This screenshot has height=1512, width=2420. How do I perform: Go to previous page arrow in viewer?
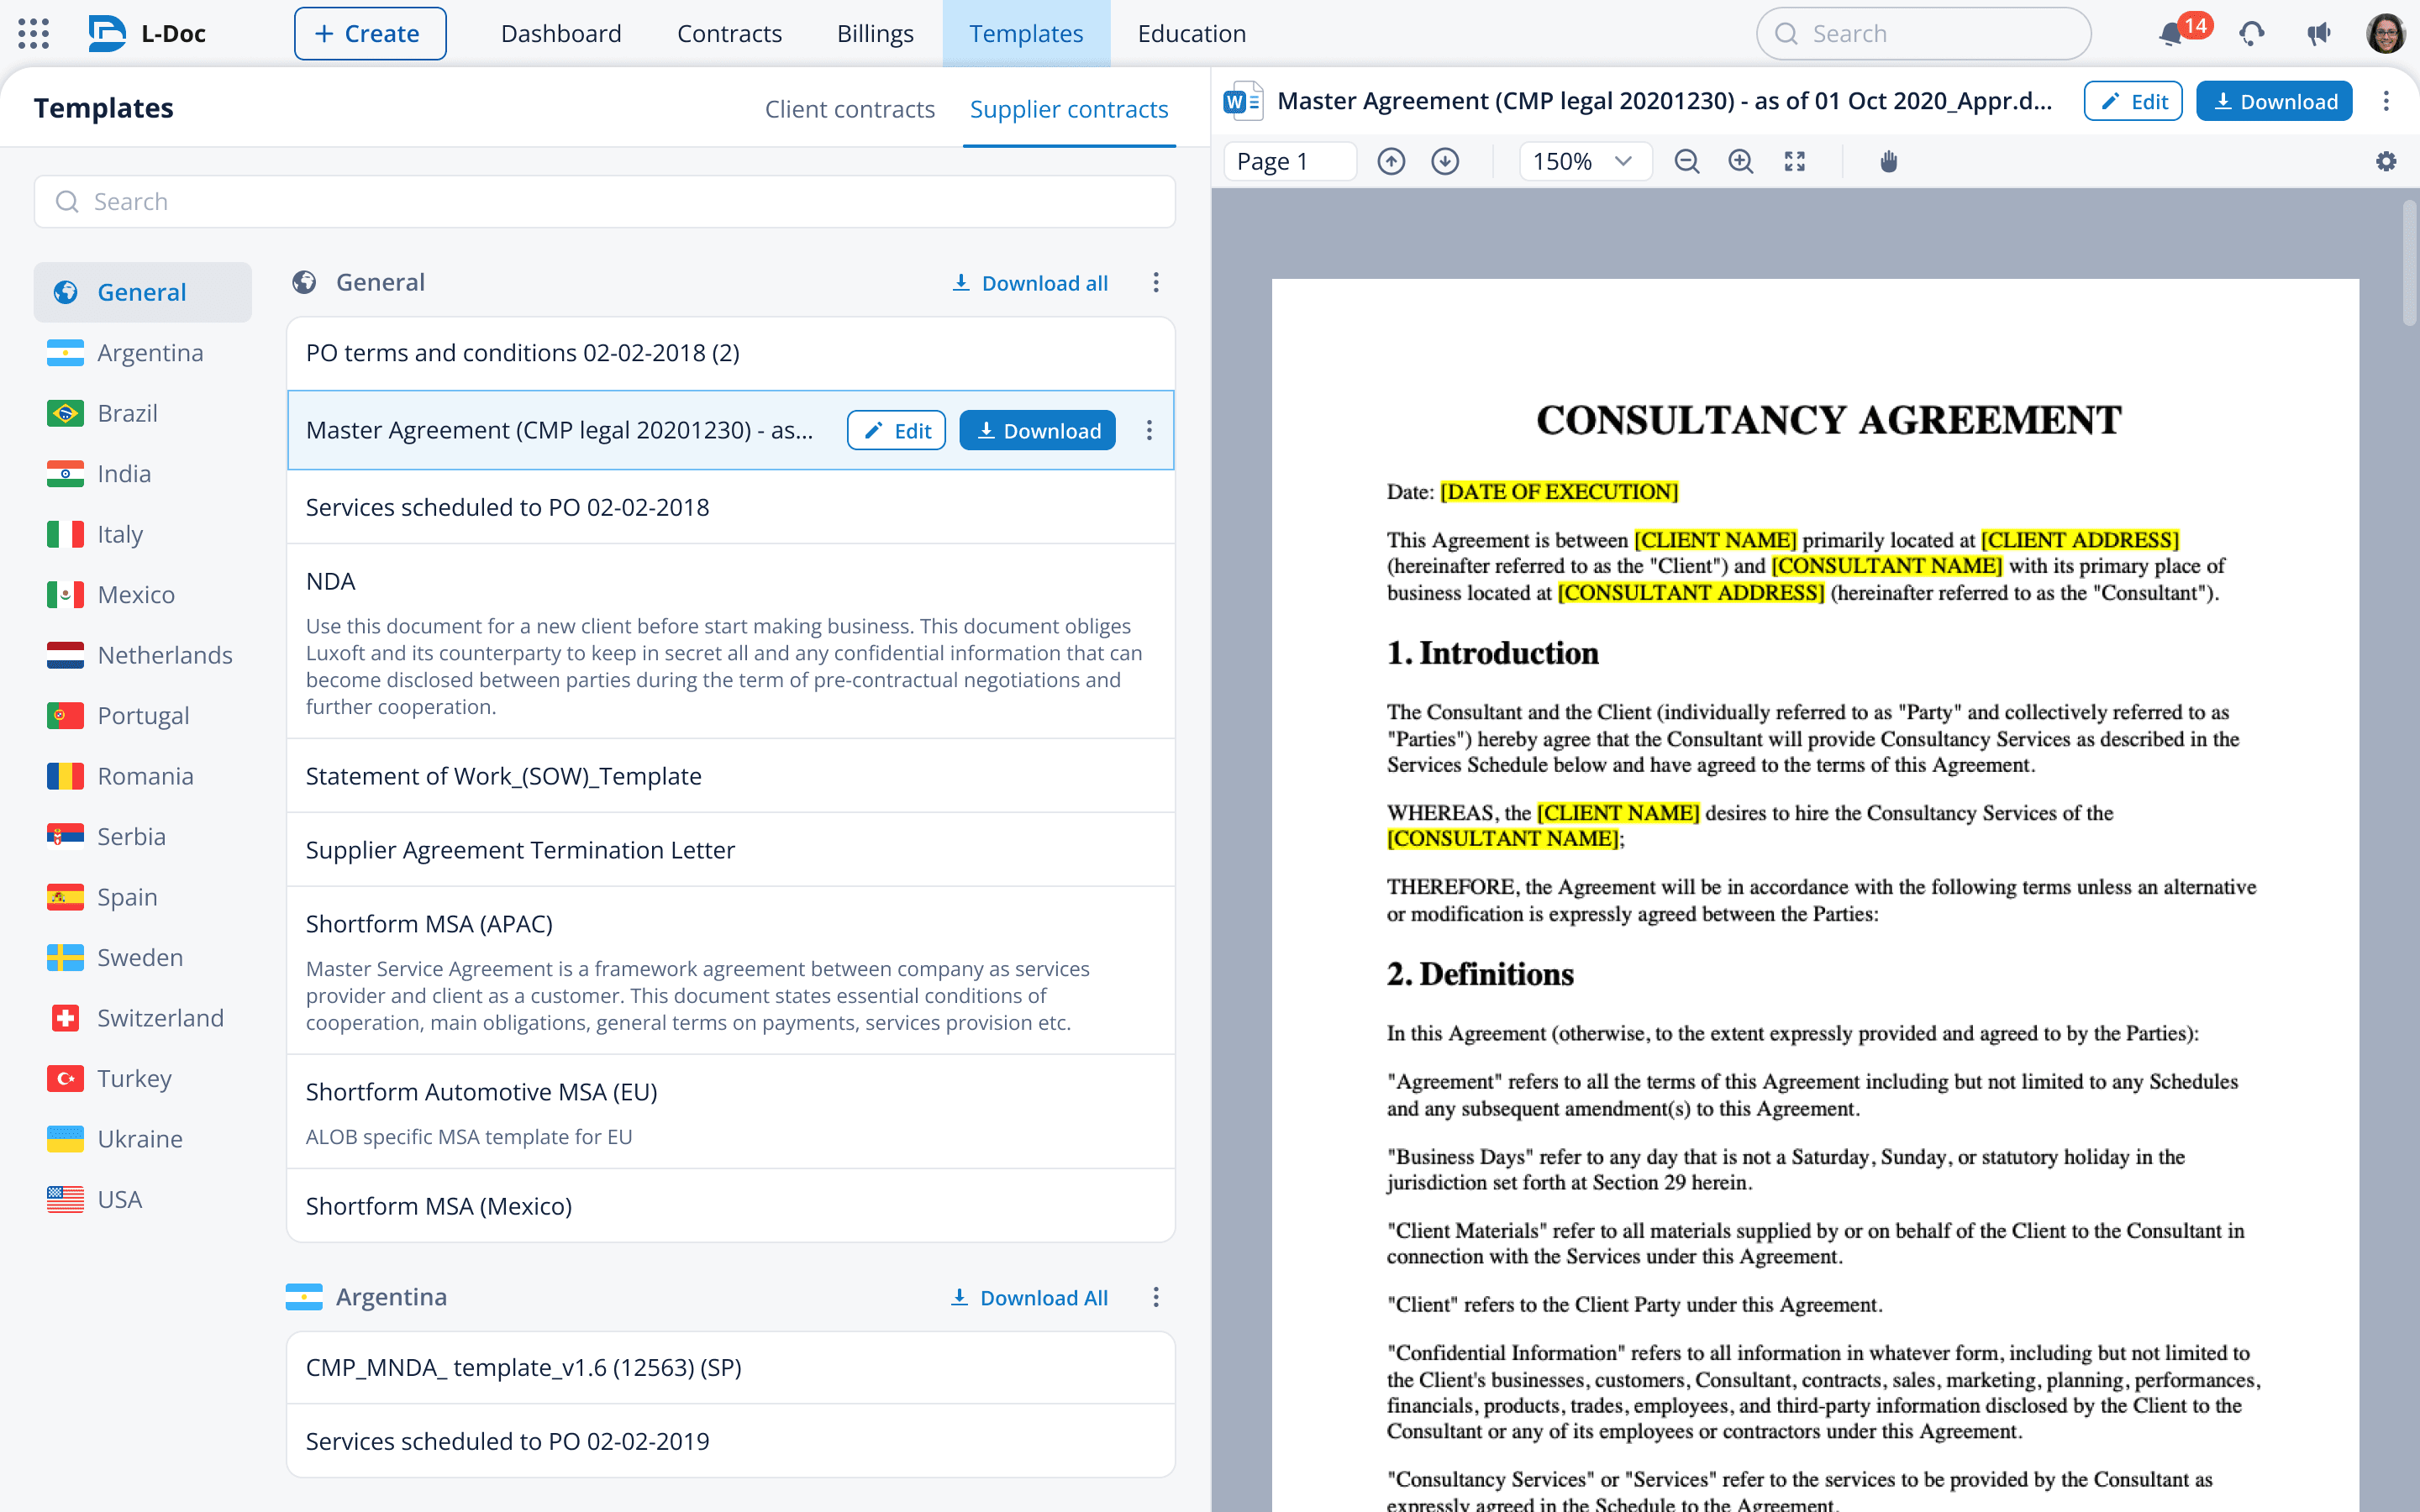click(1391, 161)
